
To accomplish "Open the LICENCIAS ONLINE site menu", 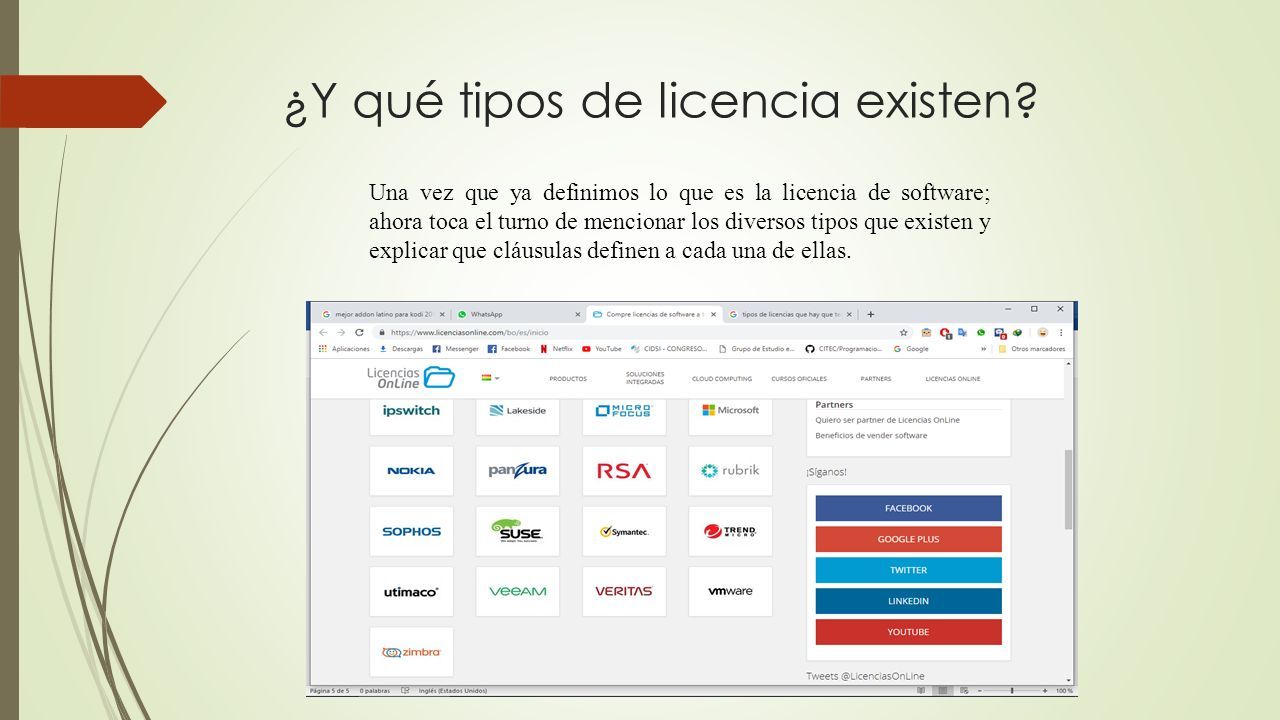I will tap(953, 379).
